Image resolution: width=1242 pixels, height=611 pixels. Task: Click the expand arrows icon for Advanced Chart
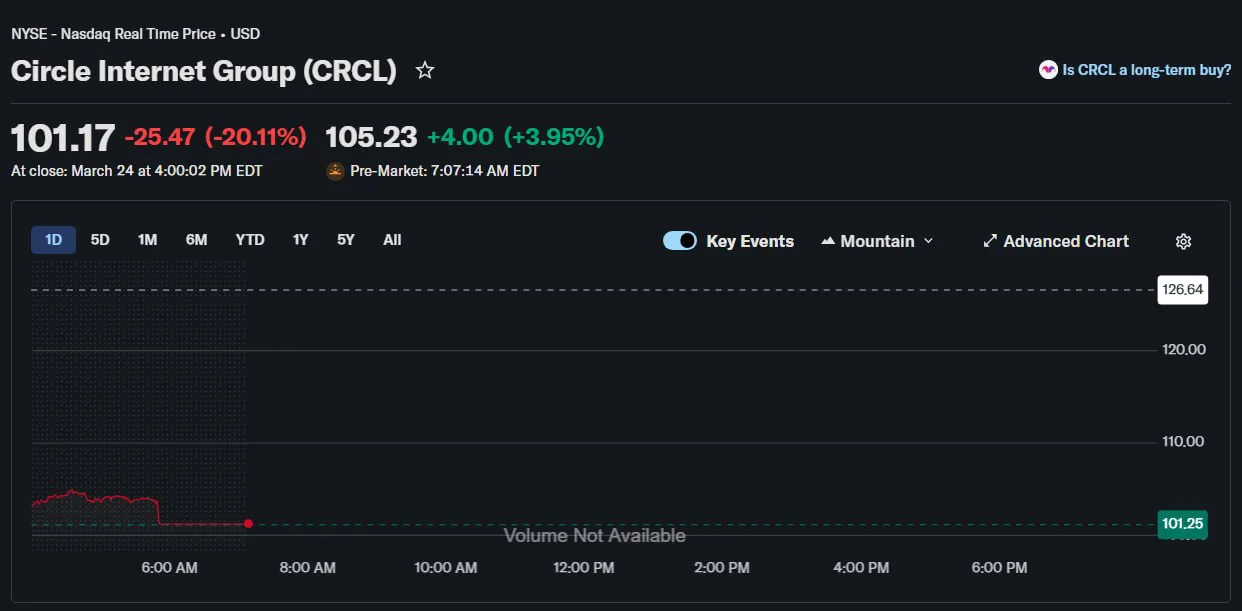990,241
